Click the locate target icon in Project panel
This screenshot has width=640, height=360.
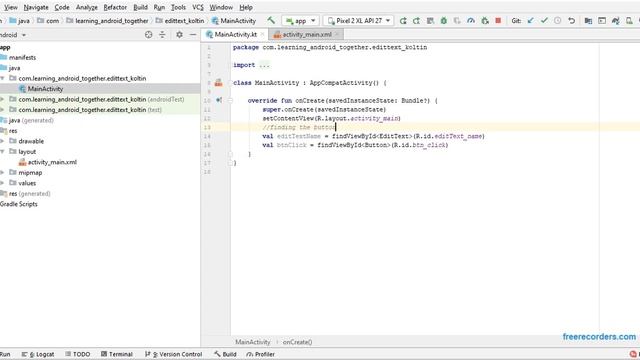(149, 35)
